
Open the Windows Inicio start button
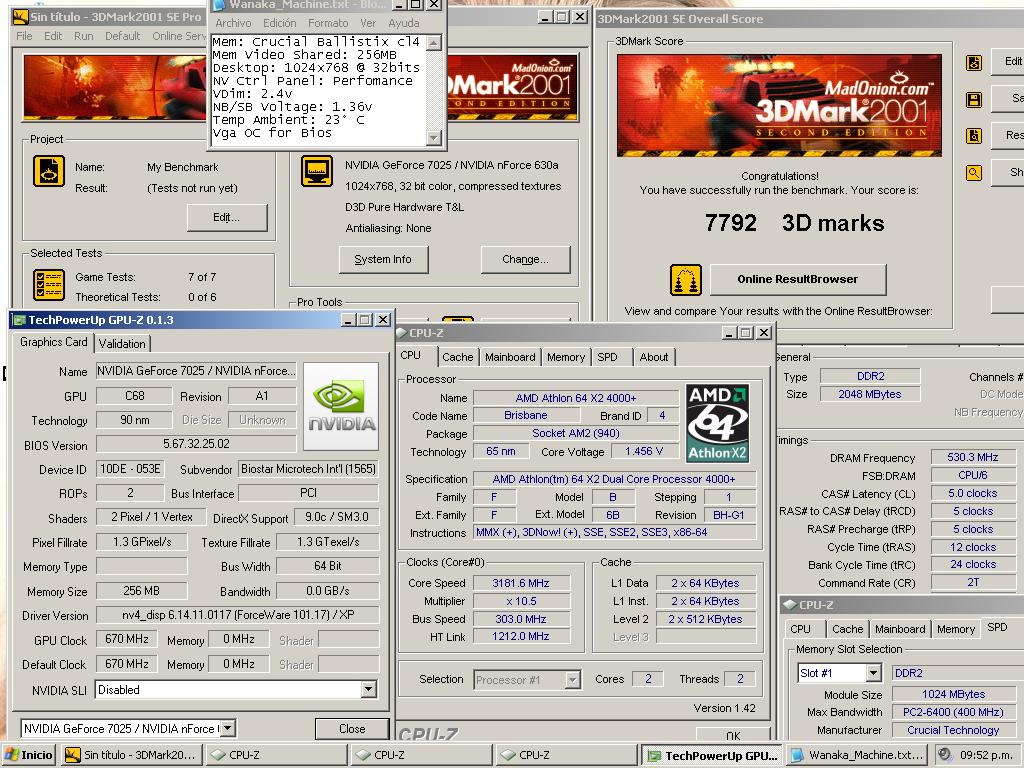click(x=29, y=755)
